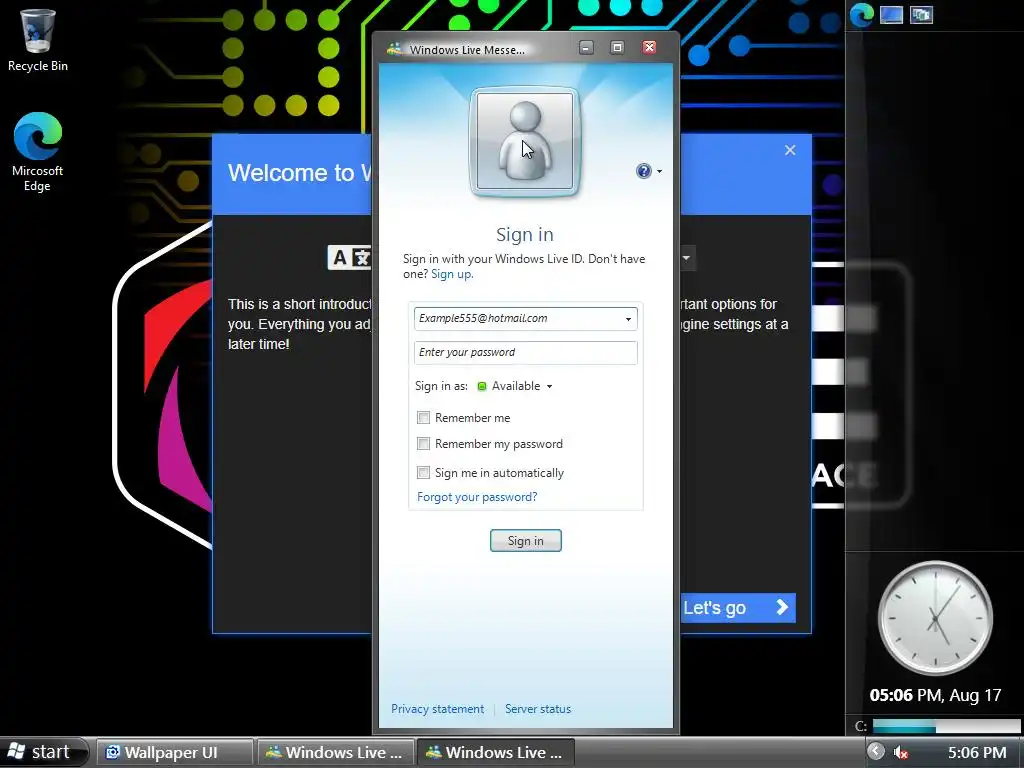The image size is (1024, 768).
Task: Click the 05:06 PM, Aug 17 date text
Action: 935,696
